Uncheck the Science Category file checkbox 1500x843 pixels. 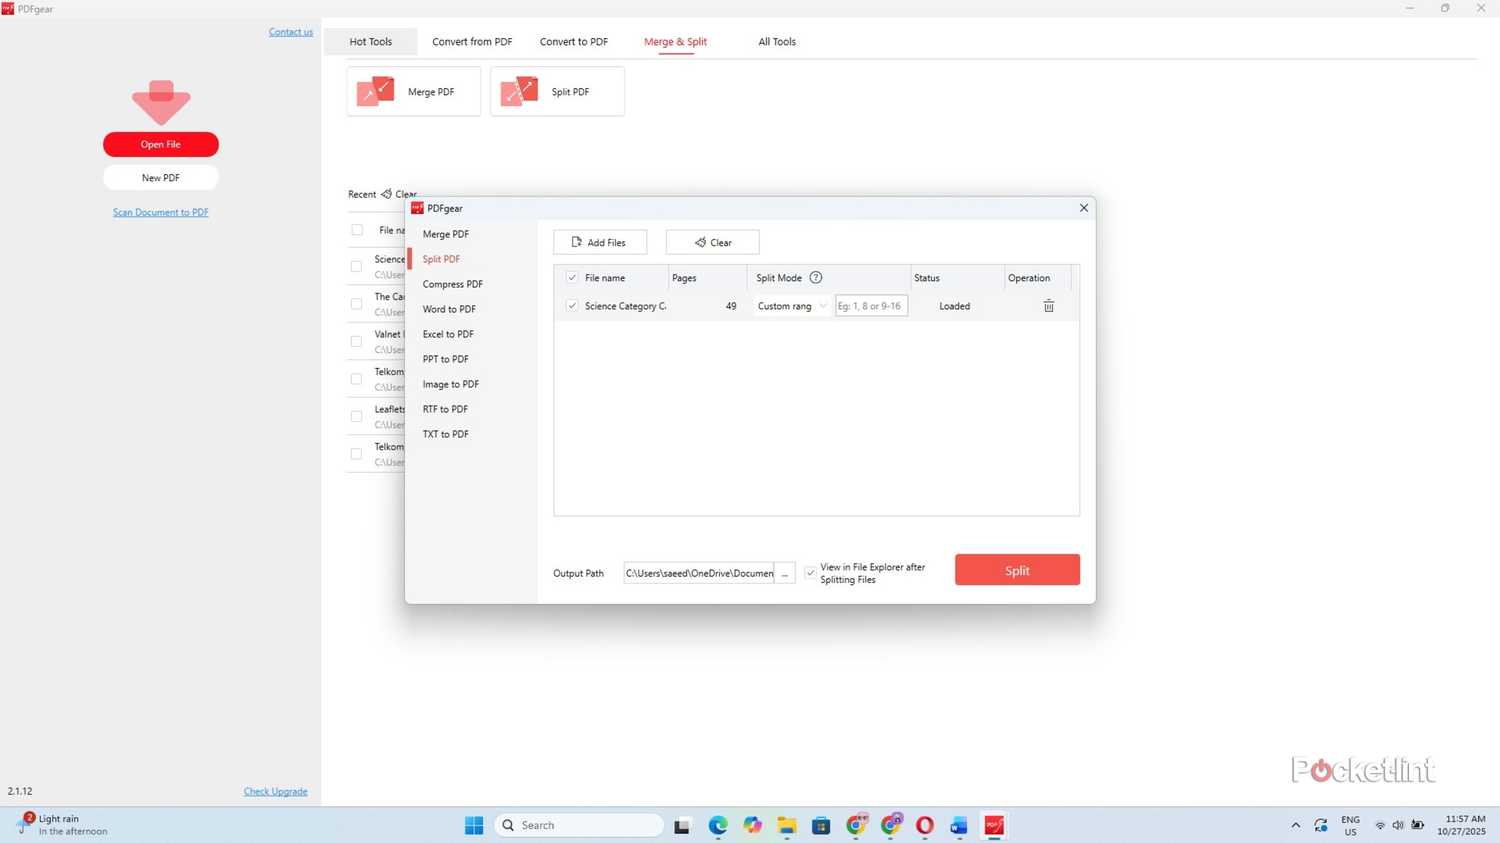pyautogui.click(x=572, y=306)
